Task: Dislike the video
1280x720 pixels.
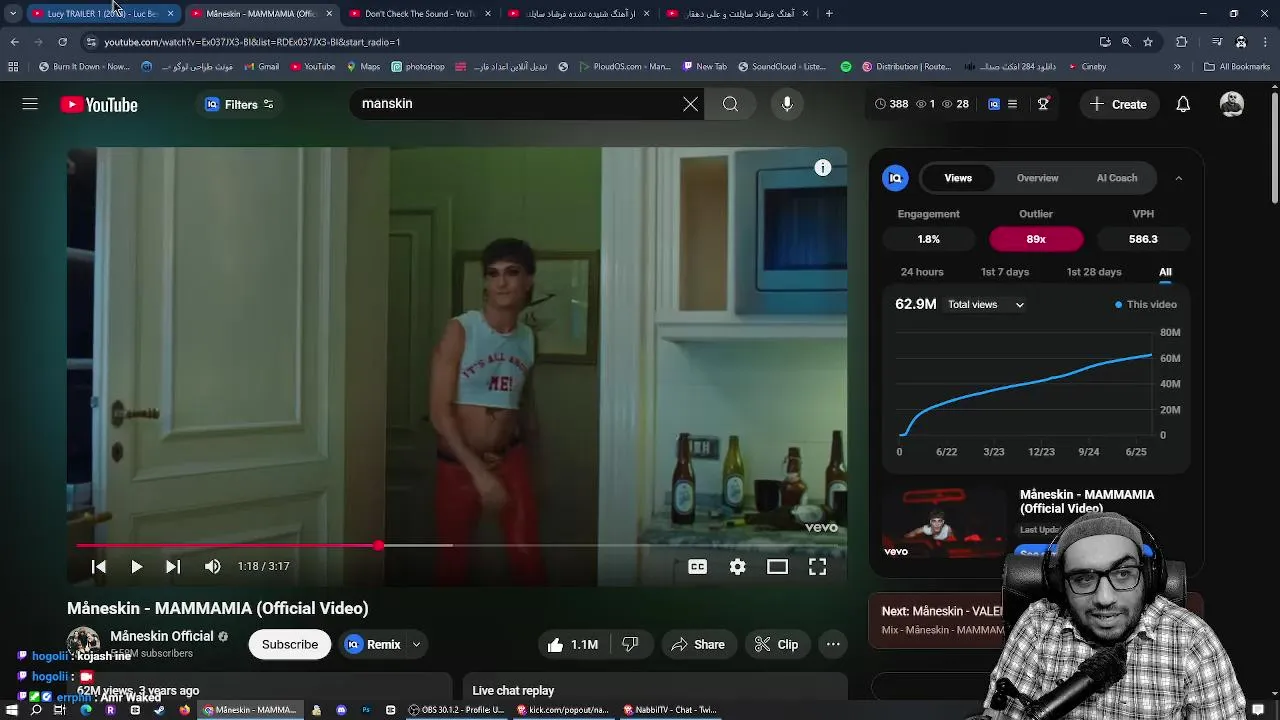Action: click(630, 644)
